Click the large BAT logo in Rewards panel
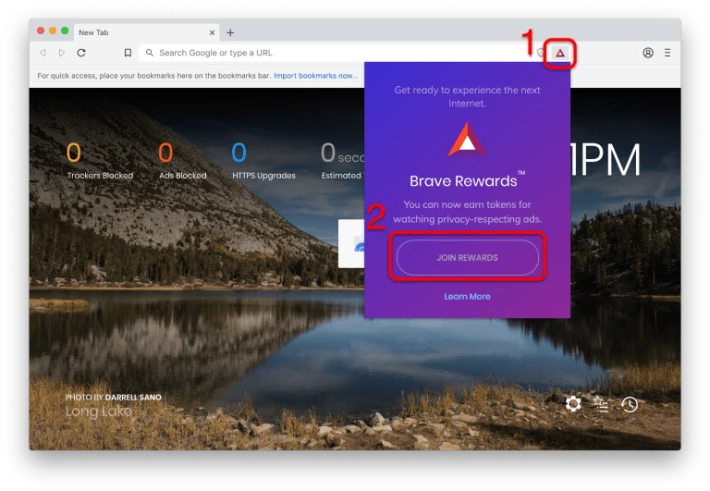Viewport: 710px width, 491px height. click(467, 140)
